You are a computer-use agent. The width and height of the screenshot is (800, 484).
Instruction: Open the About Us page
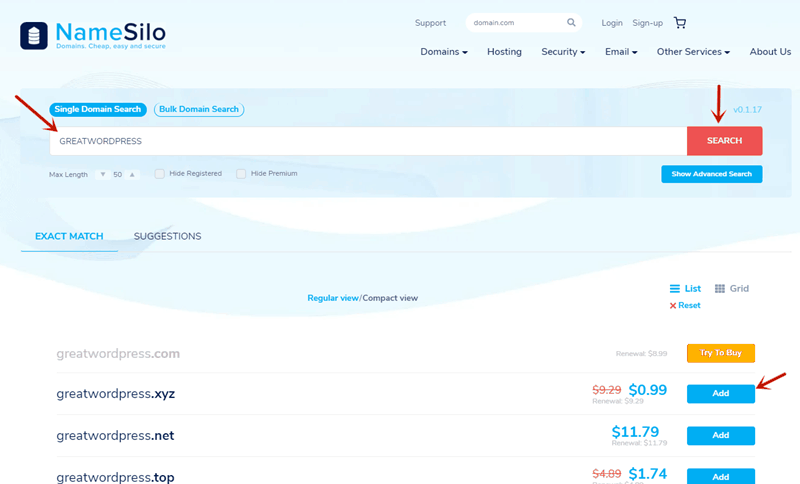(770, 52)
